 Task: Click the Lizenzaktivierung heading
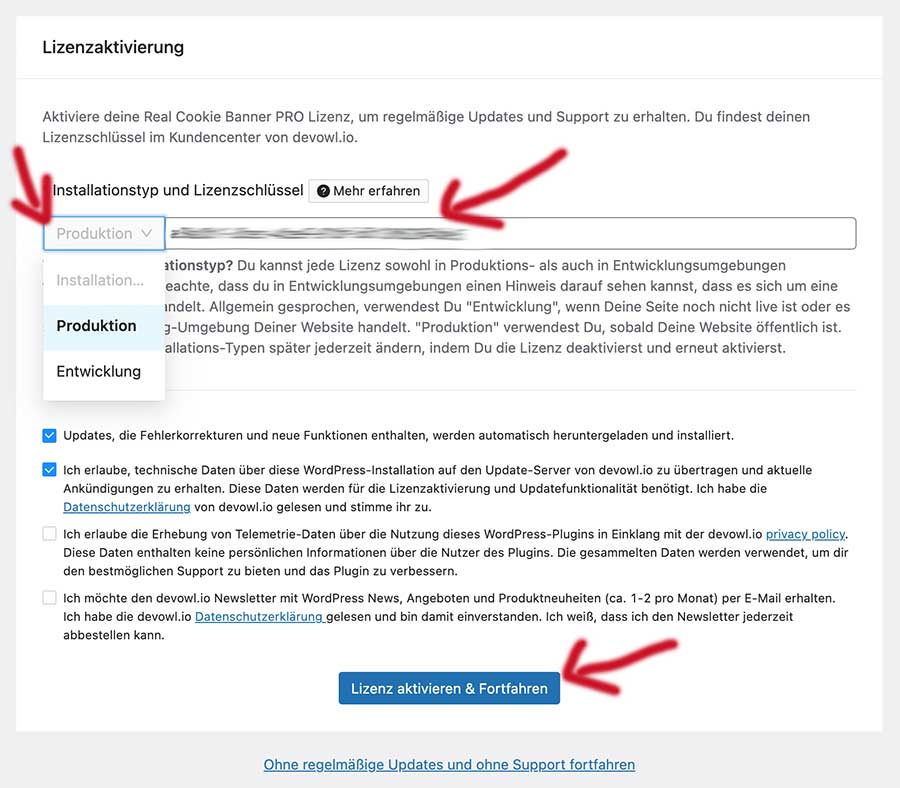coord(113,47)
